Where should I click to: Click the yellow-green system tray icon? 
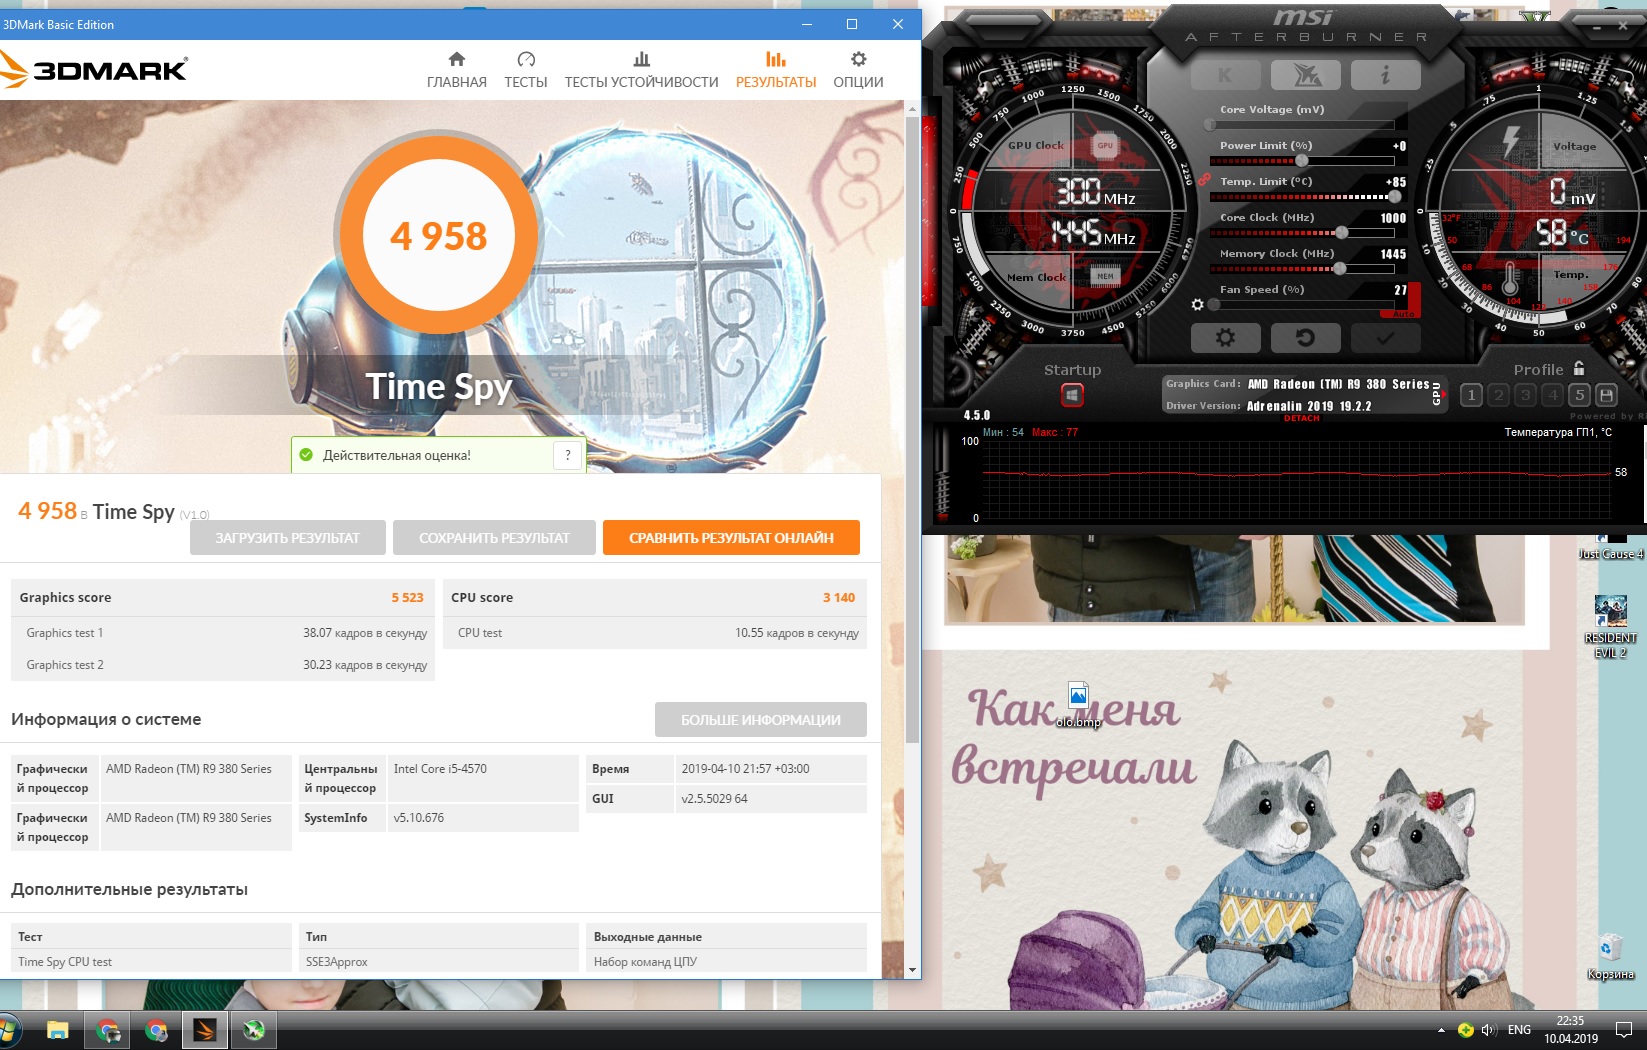tap(1465, 1030)
